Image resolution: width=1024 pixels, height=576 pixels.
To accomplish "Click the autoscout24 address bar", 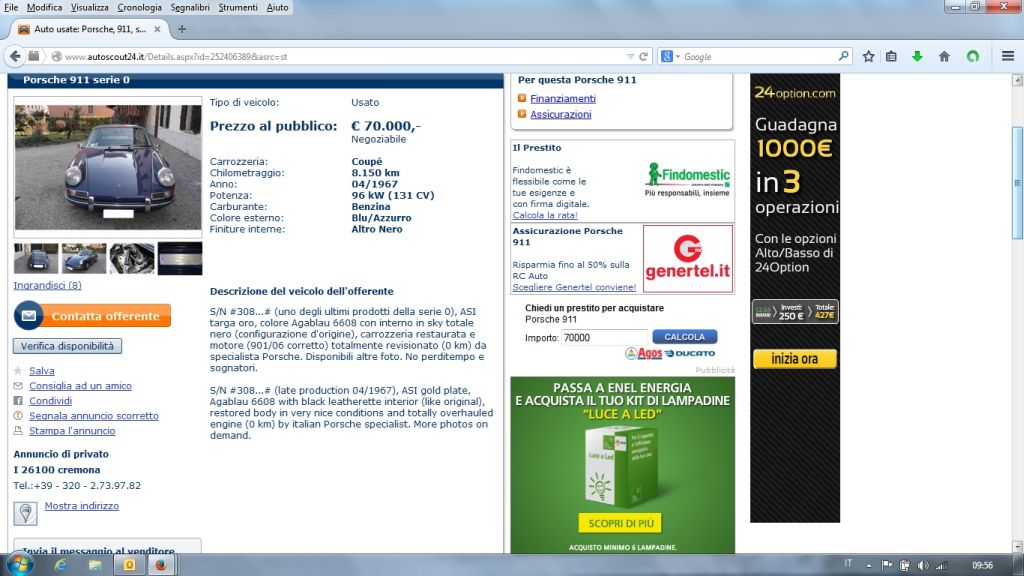I will pyautogui.click(x=340, y=57).
